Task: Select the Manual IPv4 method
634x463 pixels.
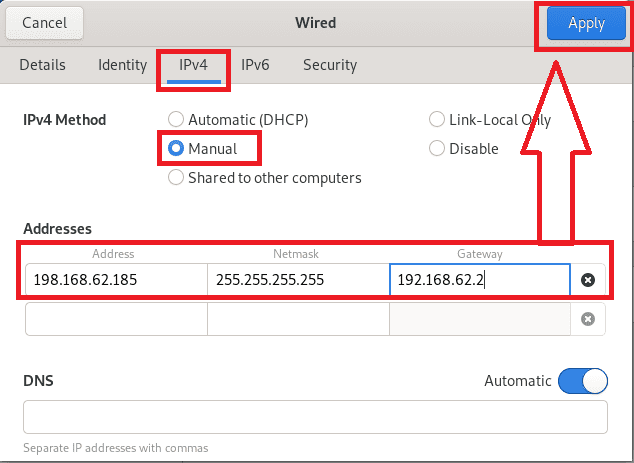Action: pos(203,149)
